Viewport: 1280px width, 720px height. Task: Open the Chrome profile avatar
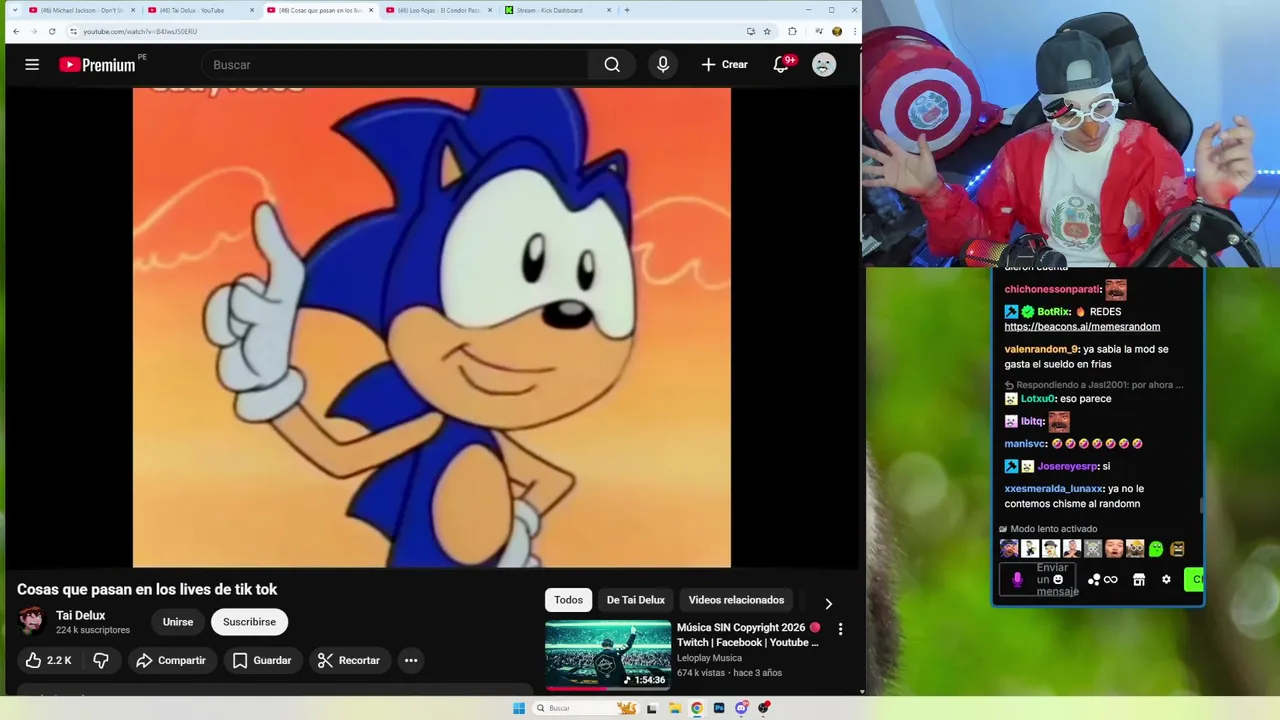pyautogui.click(x=837, y=31)
